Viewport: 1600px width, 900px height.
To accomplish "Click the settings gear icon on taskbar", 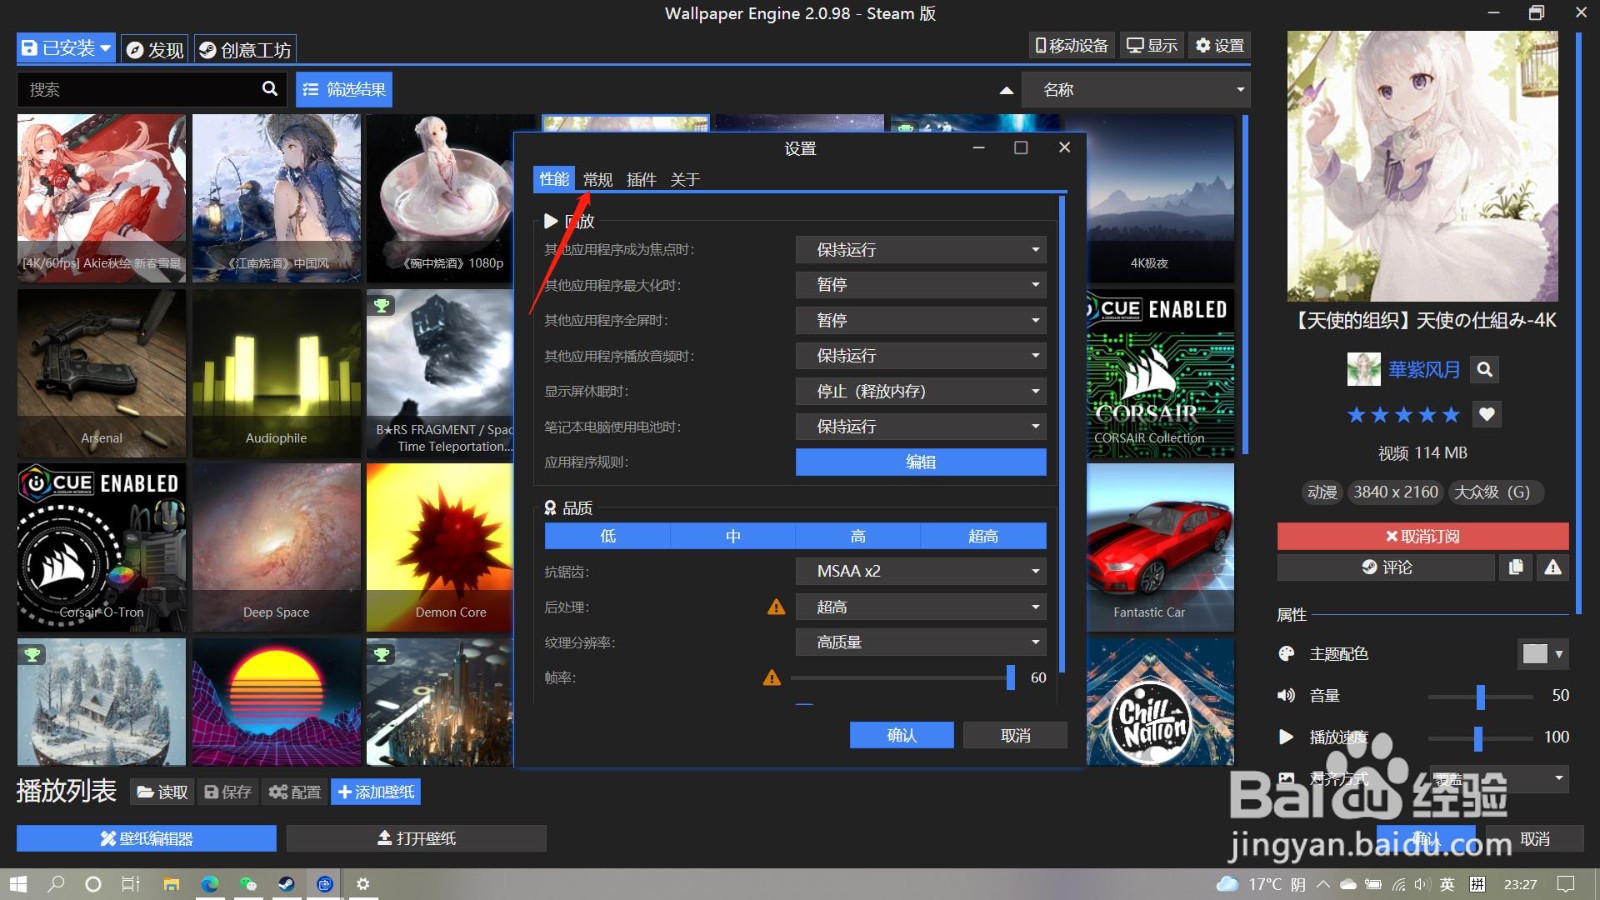I will point(363,884).
